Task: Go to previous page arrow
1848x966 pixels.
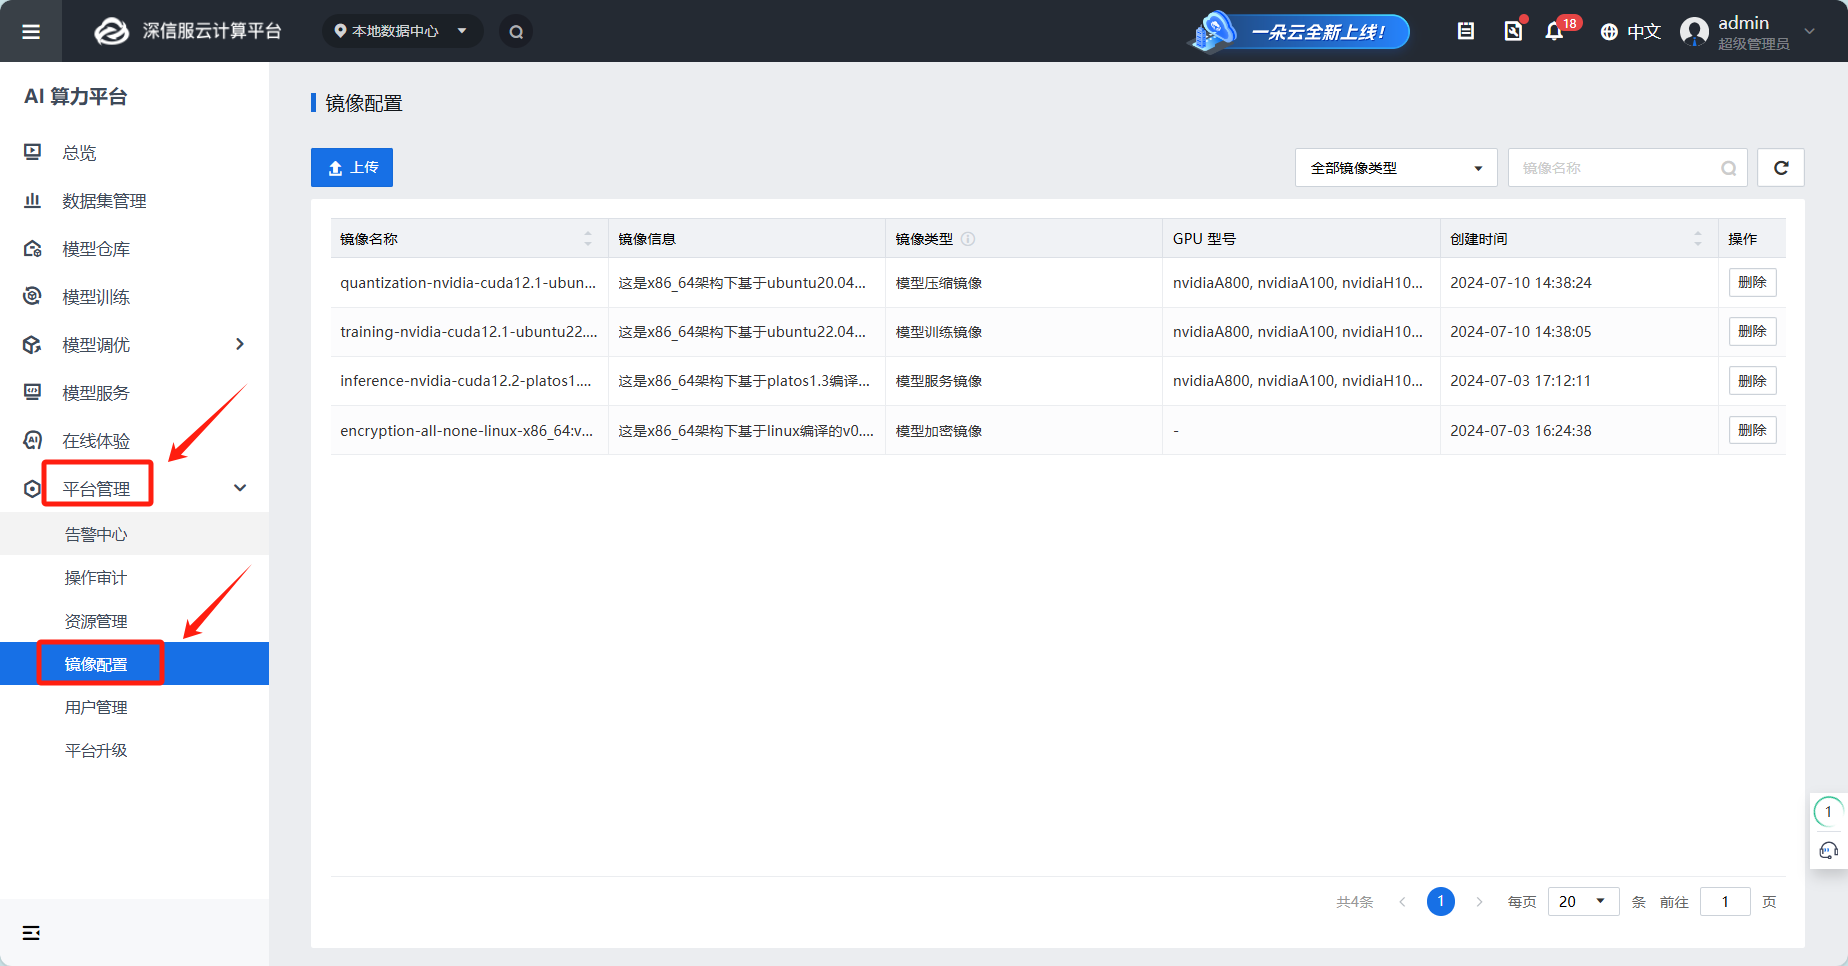Action: [x=1402, y=902]
